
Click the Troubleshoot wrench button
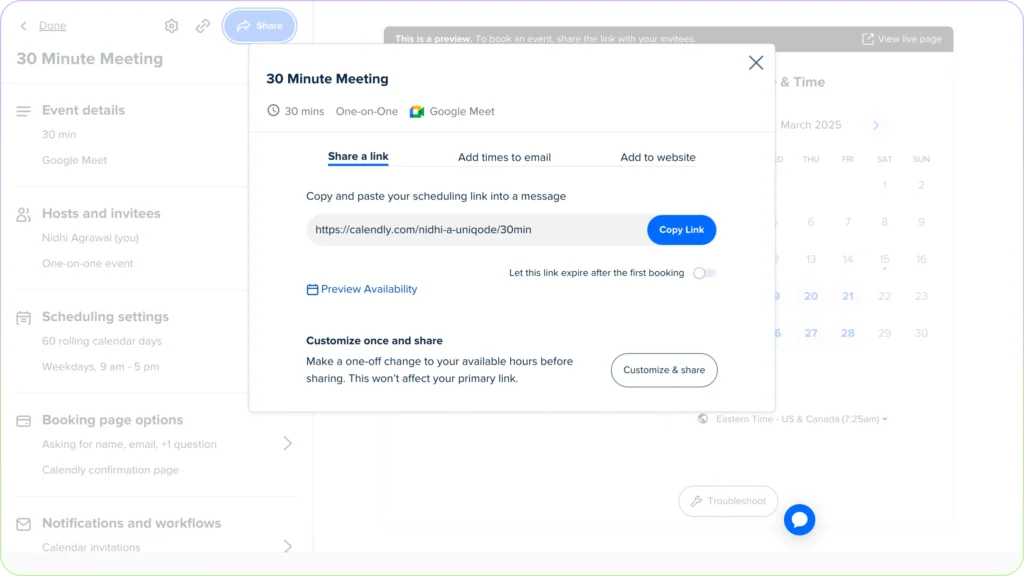pos(728,501)
